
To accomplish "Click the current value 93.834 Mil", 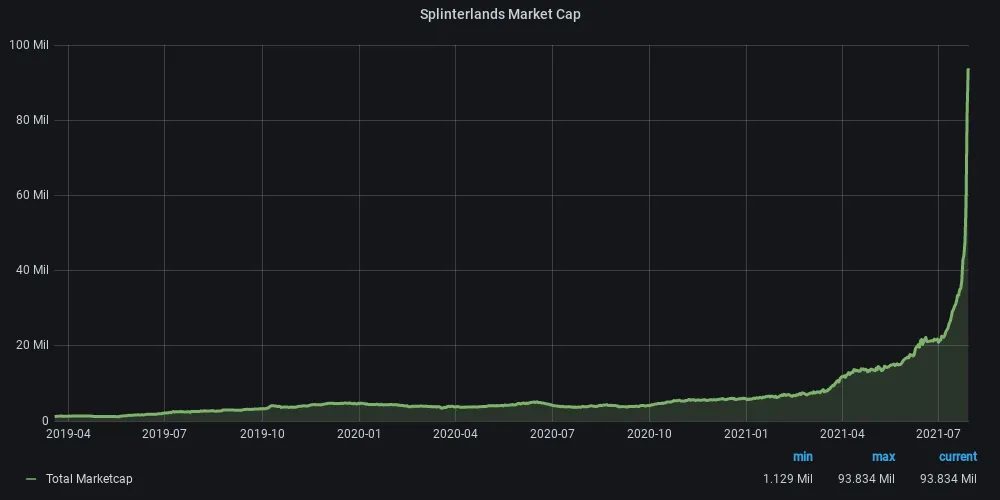I will coord(948,478).
